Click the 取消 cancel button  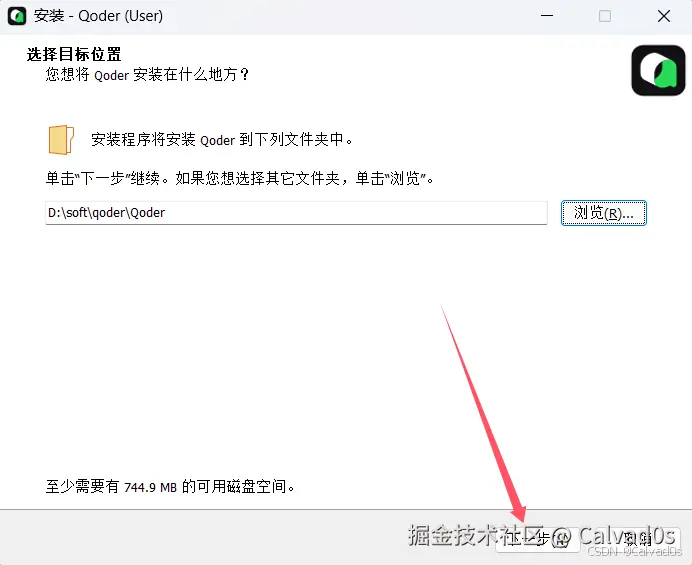(637, 539)
